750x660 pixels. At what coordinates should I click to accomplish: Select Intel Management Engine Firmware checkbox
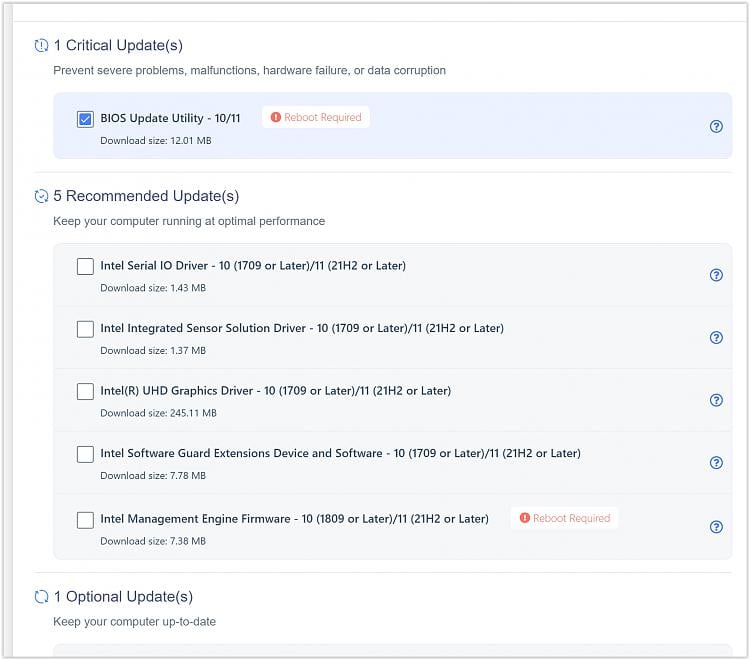85,520
